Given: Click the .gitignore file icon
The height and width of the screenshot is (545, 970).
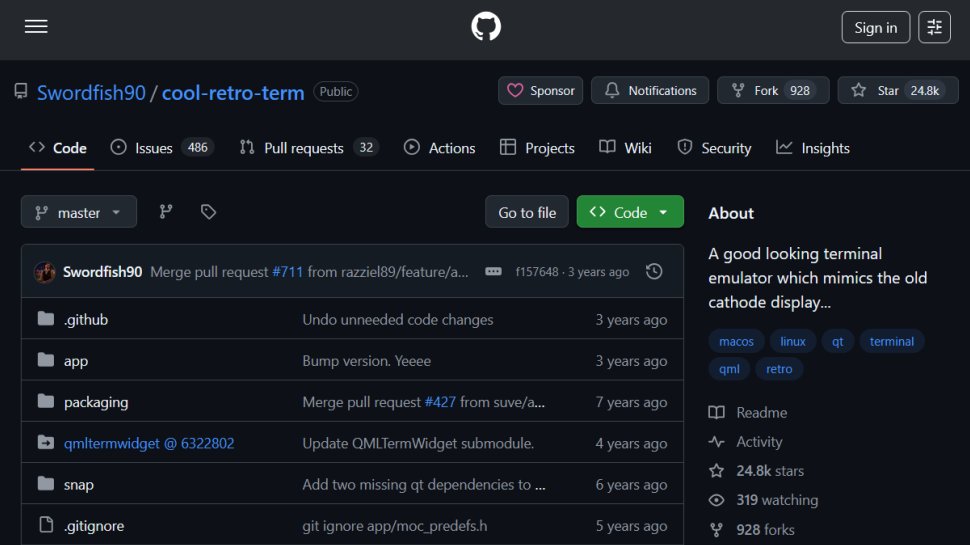Looking at the screenshot, I should [x=46, y=525].
